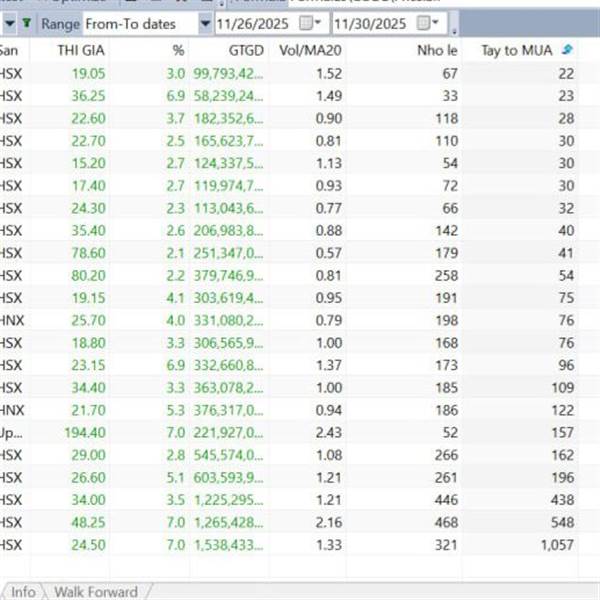Select Vol/MA20 cell 2.43
The width and height of the screenshot is (600, 600).
329,432
